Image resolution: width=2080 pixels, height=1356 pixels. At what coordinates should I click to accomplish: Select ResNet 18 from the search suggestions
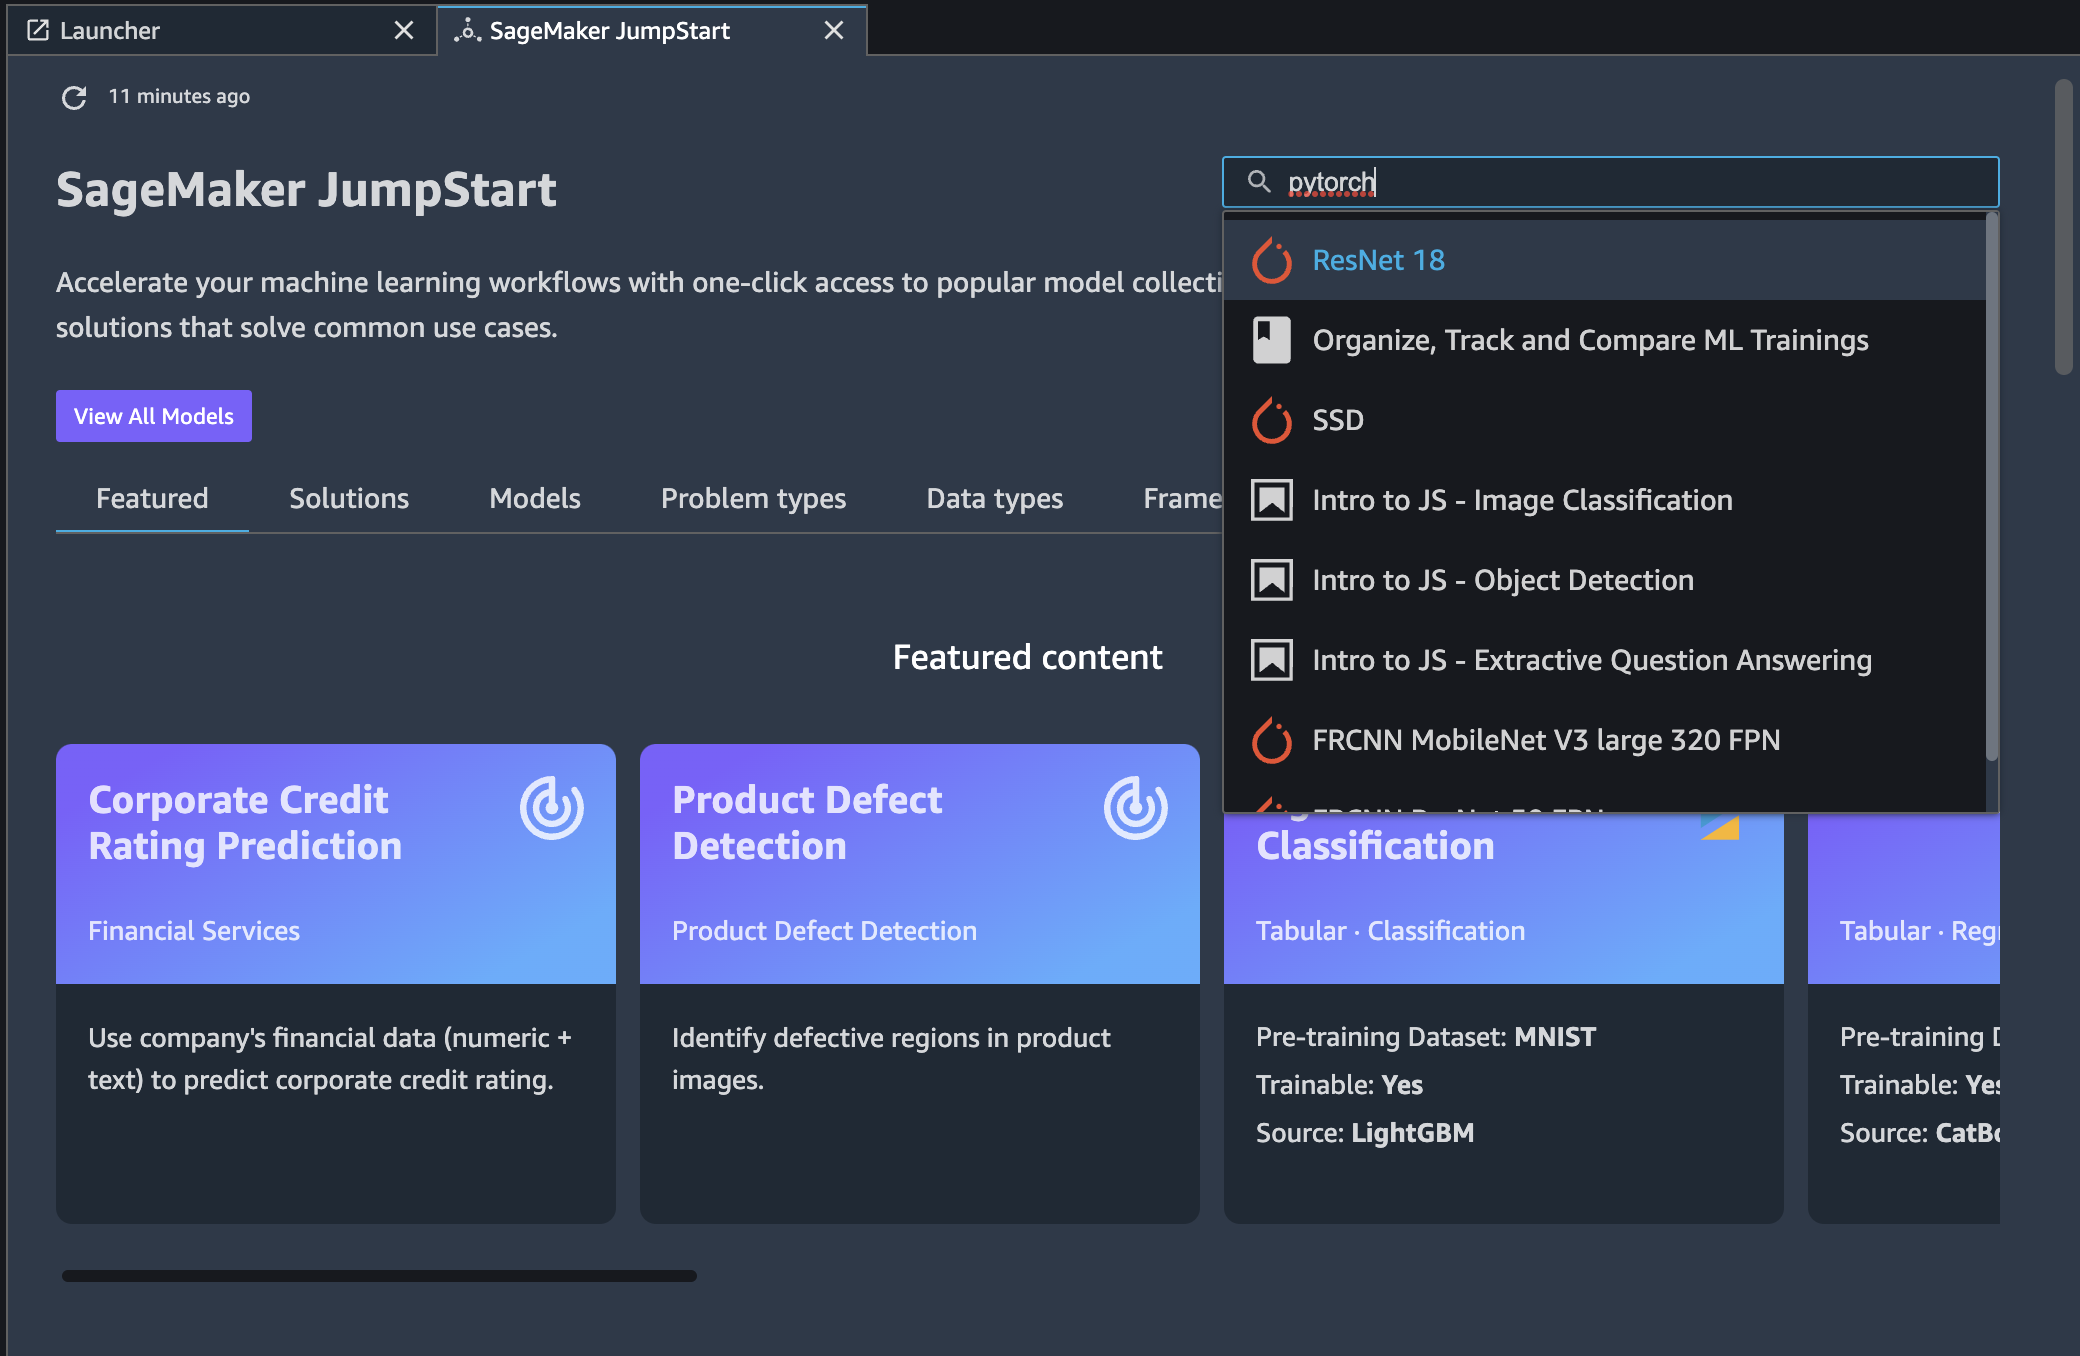tap(1378, 260)
